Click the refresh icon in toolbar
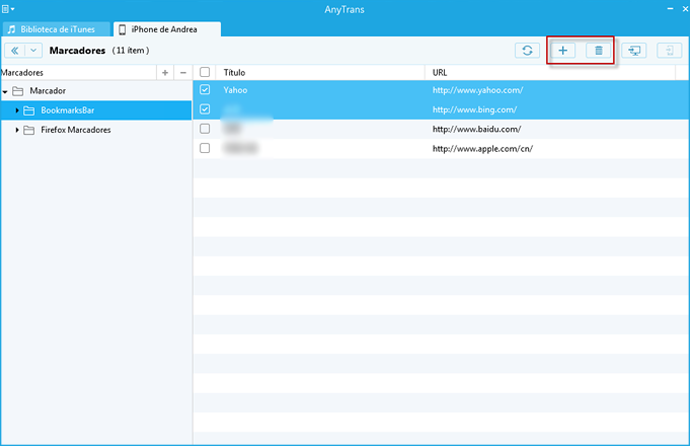This screenshot has width=690, height=446. [x=527, y=51]
